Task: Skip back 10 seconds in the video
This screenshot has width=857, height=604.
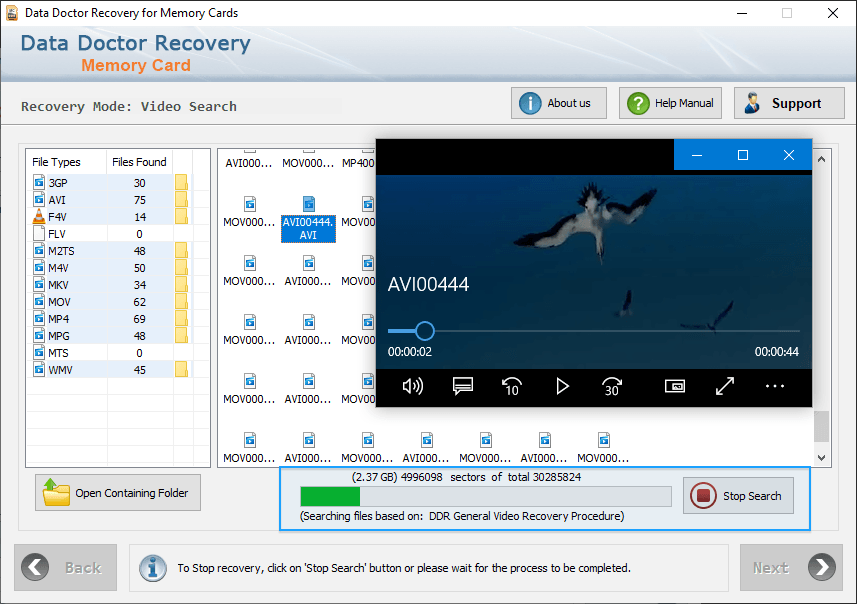Action: tap(512, 386)
